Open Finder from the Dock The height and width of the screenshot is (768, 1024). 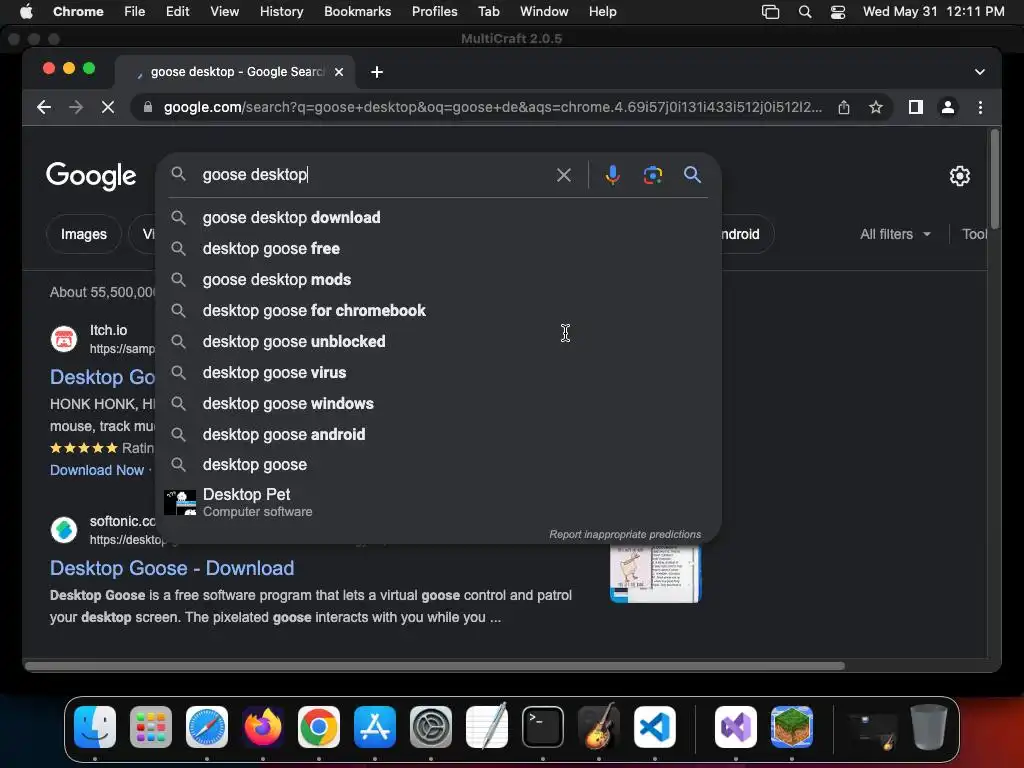click(x=95, y=727)
